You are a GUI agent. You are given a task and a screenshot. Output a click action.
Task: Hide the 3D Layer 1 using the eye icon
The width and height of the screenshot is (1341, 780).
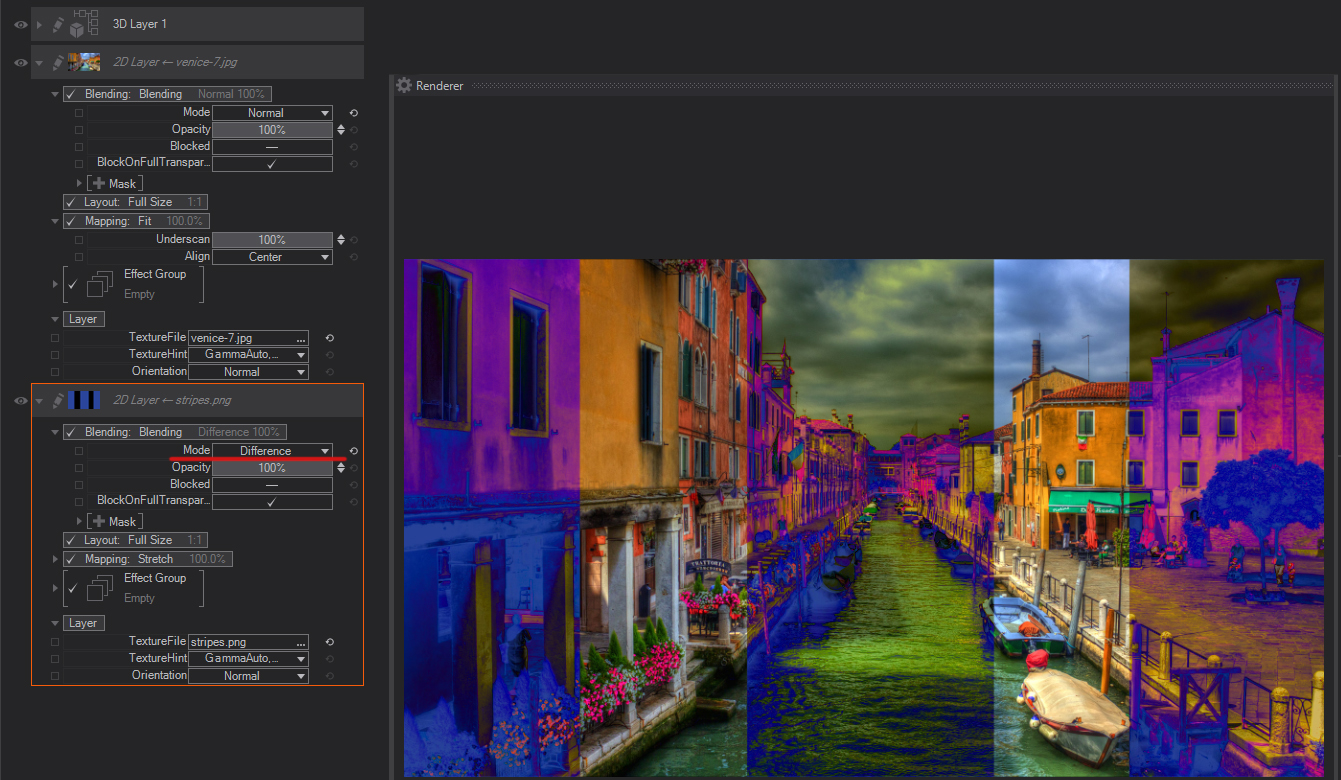[x=20, y=24]
